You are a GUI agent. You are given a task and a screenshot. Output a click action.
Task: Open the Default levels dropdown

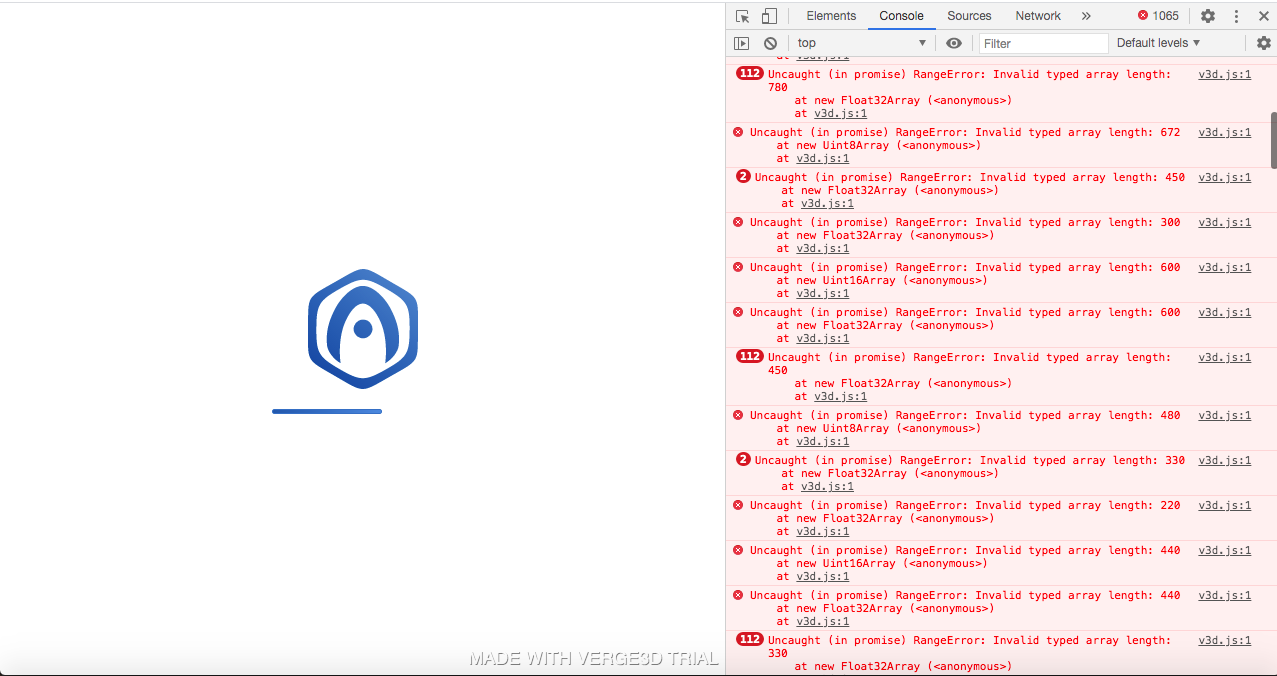click(1158, 43)
